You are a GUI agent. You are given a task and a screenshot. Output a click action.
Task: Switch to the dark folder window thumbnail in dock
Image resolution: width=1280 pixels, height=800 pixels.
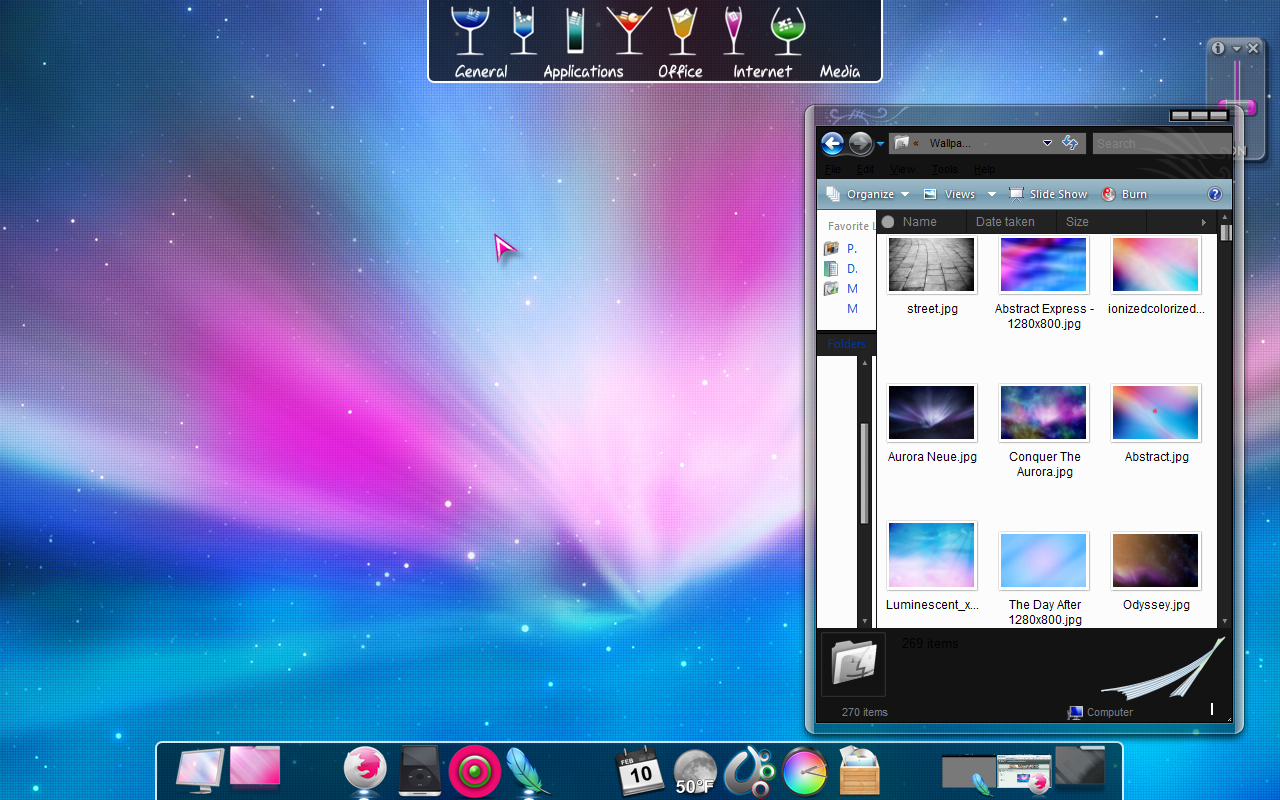coord(1080,766)
